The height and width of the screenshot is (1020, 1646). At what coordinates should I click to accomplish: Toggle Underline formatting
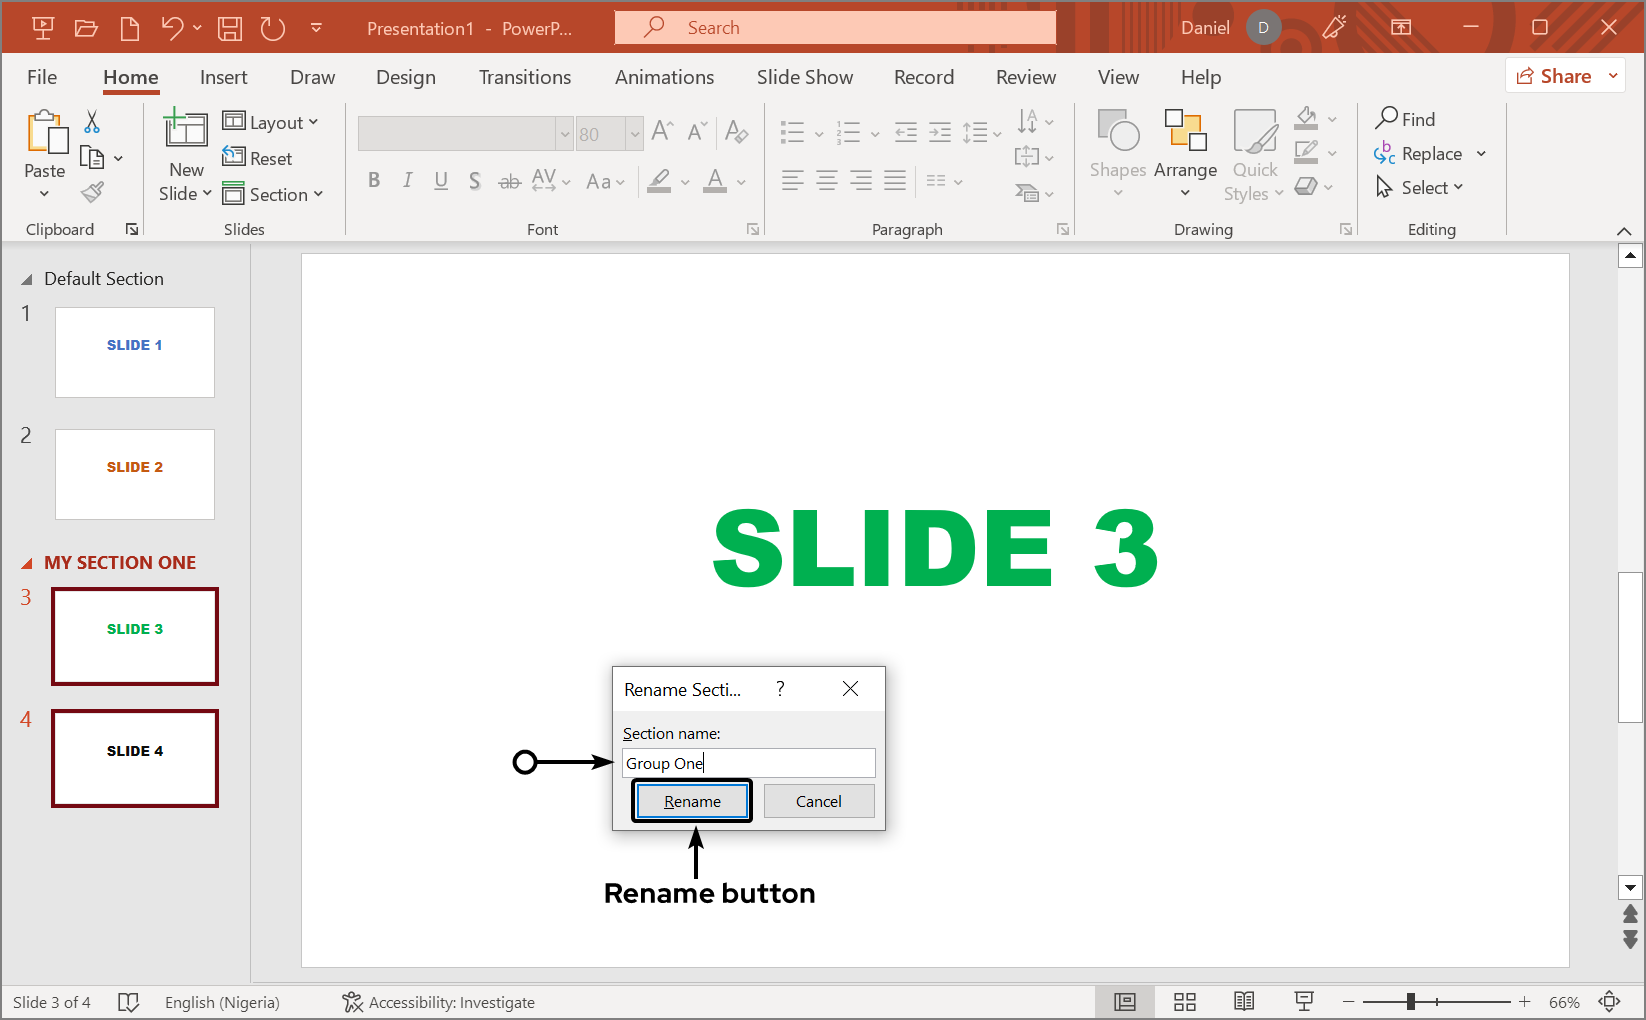tap(441, 181)
